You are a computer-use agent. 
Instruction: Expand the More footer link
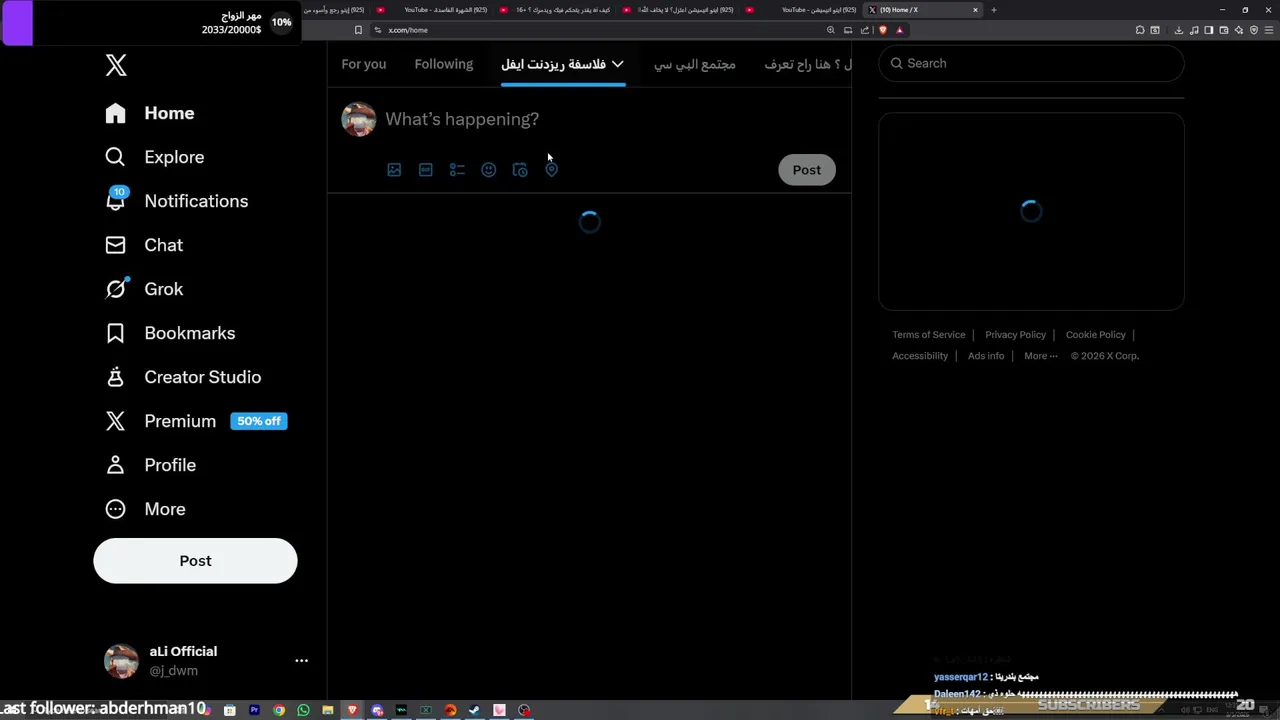(x=1040, y=356)
